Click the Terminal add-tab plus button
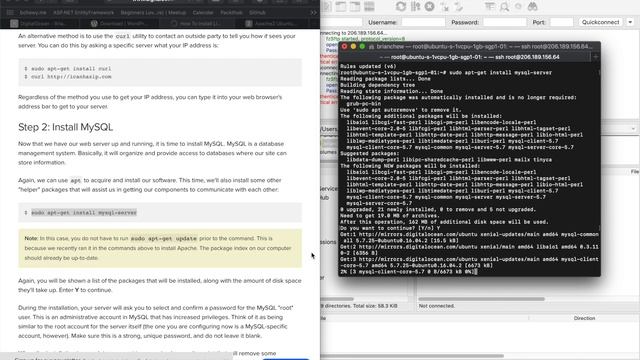 click(596, 57)
